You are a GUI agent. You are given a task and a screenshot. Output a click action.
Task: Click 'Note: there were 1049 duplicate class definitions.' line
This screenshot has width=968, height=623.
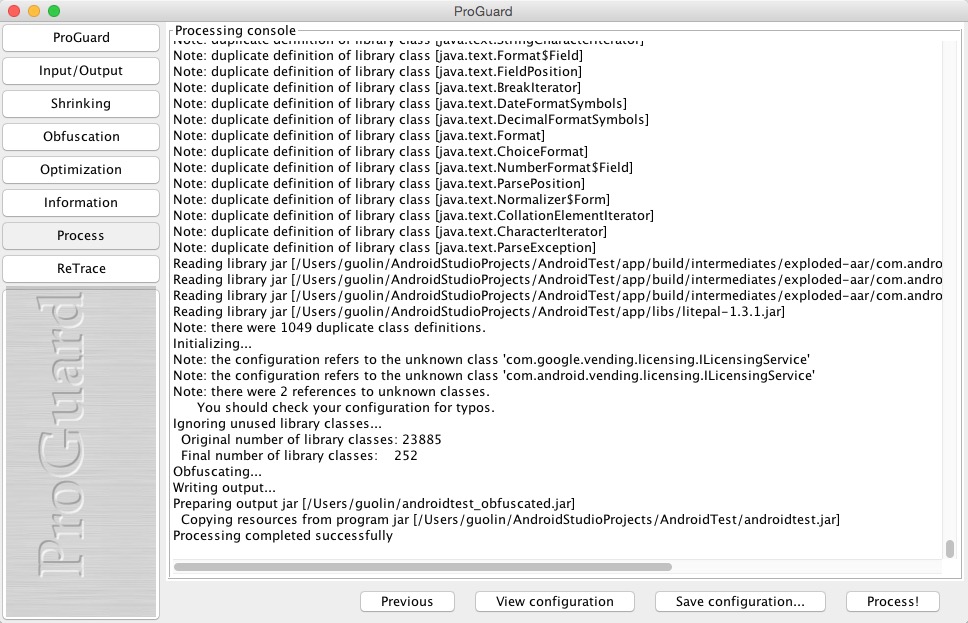(329, 327)
